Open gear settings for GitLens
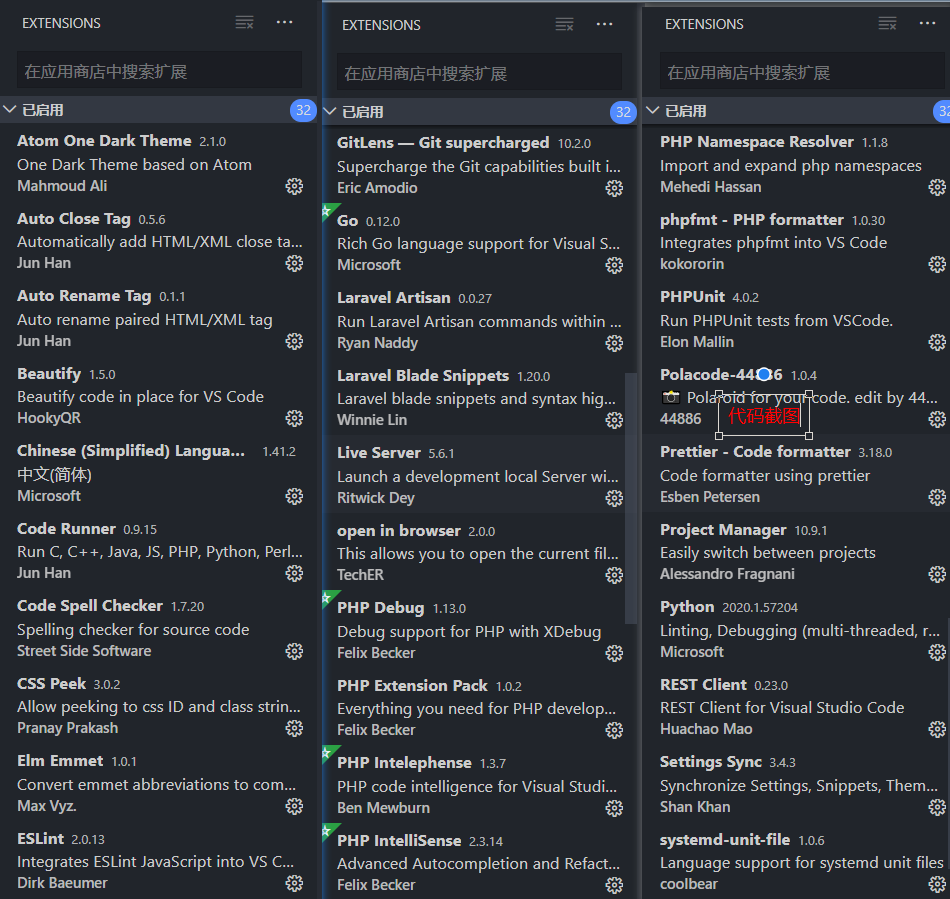Image resolution: width=950 pixels, height=899 pixels. click(x=614, y=188)
